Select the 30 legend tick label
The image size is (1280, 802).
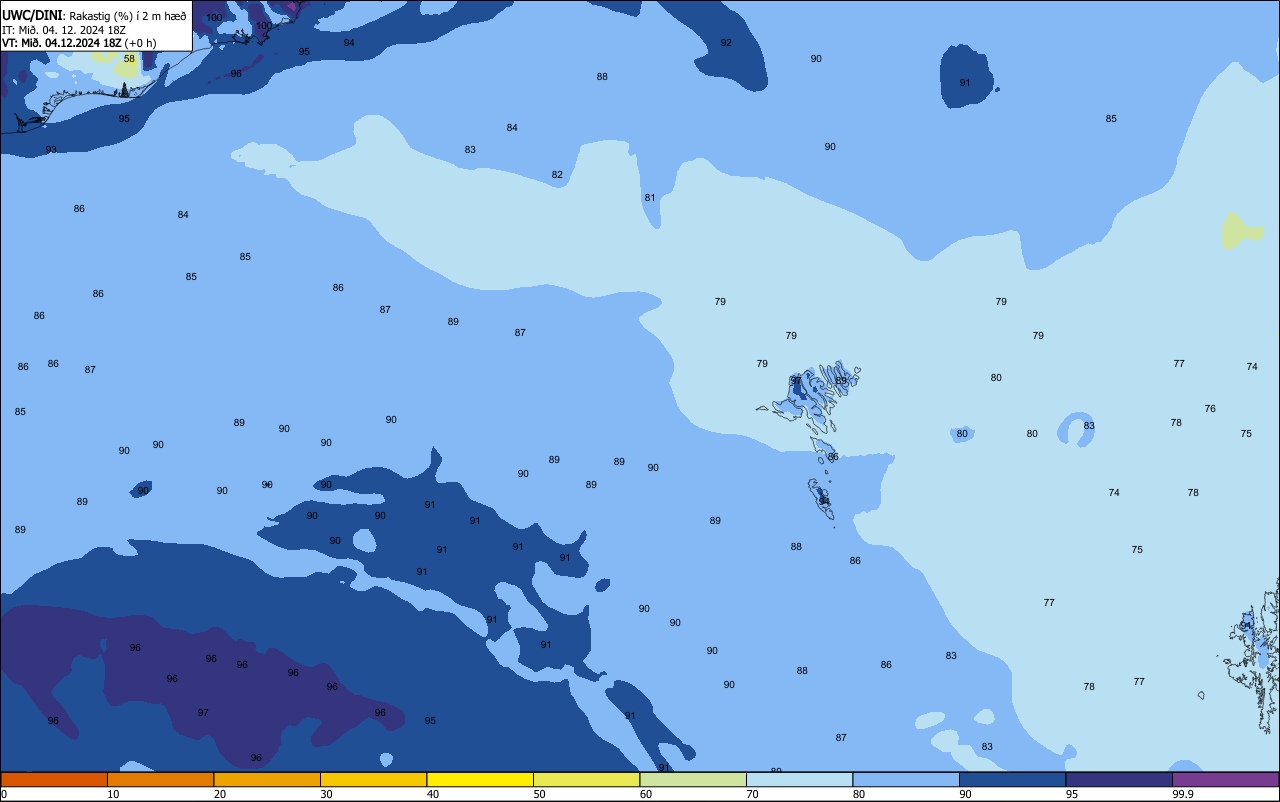(326, 794)
